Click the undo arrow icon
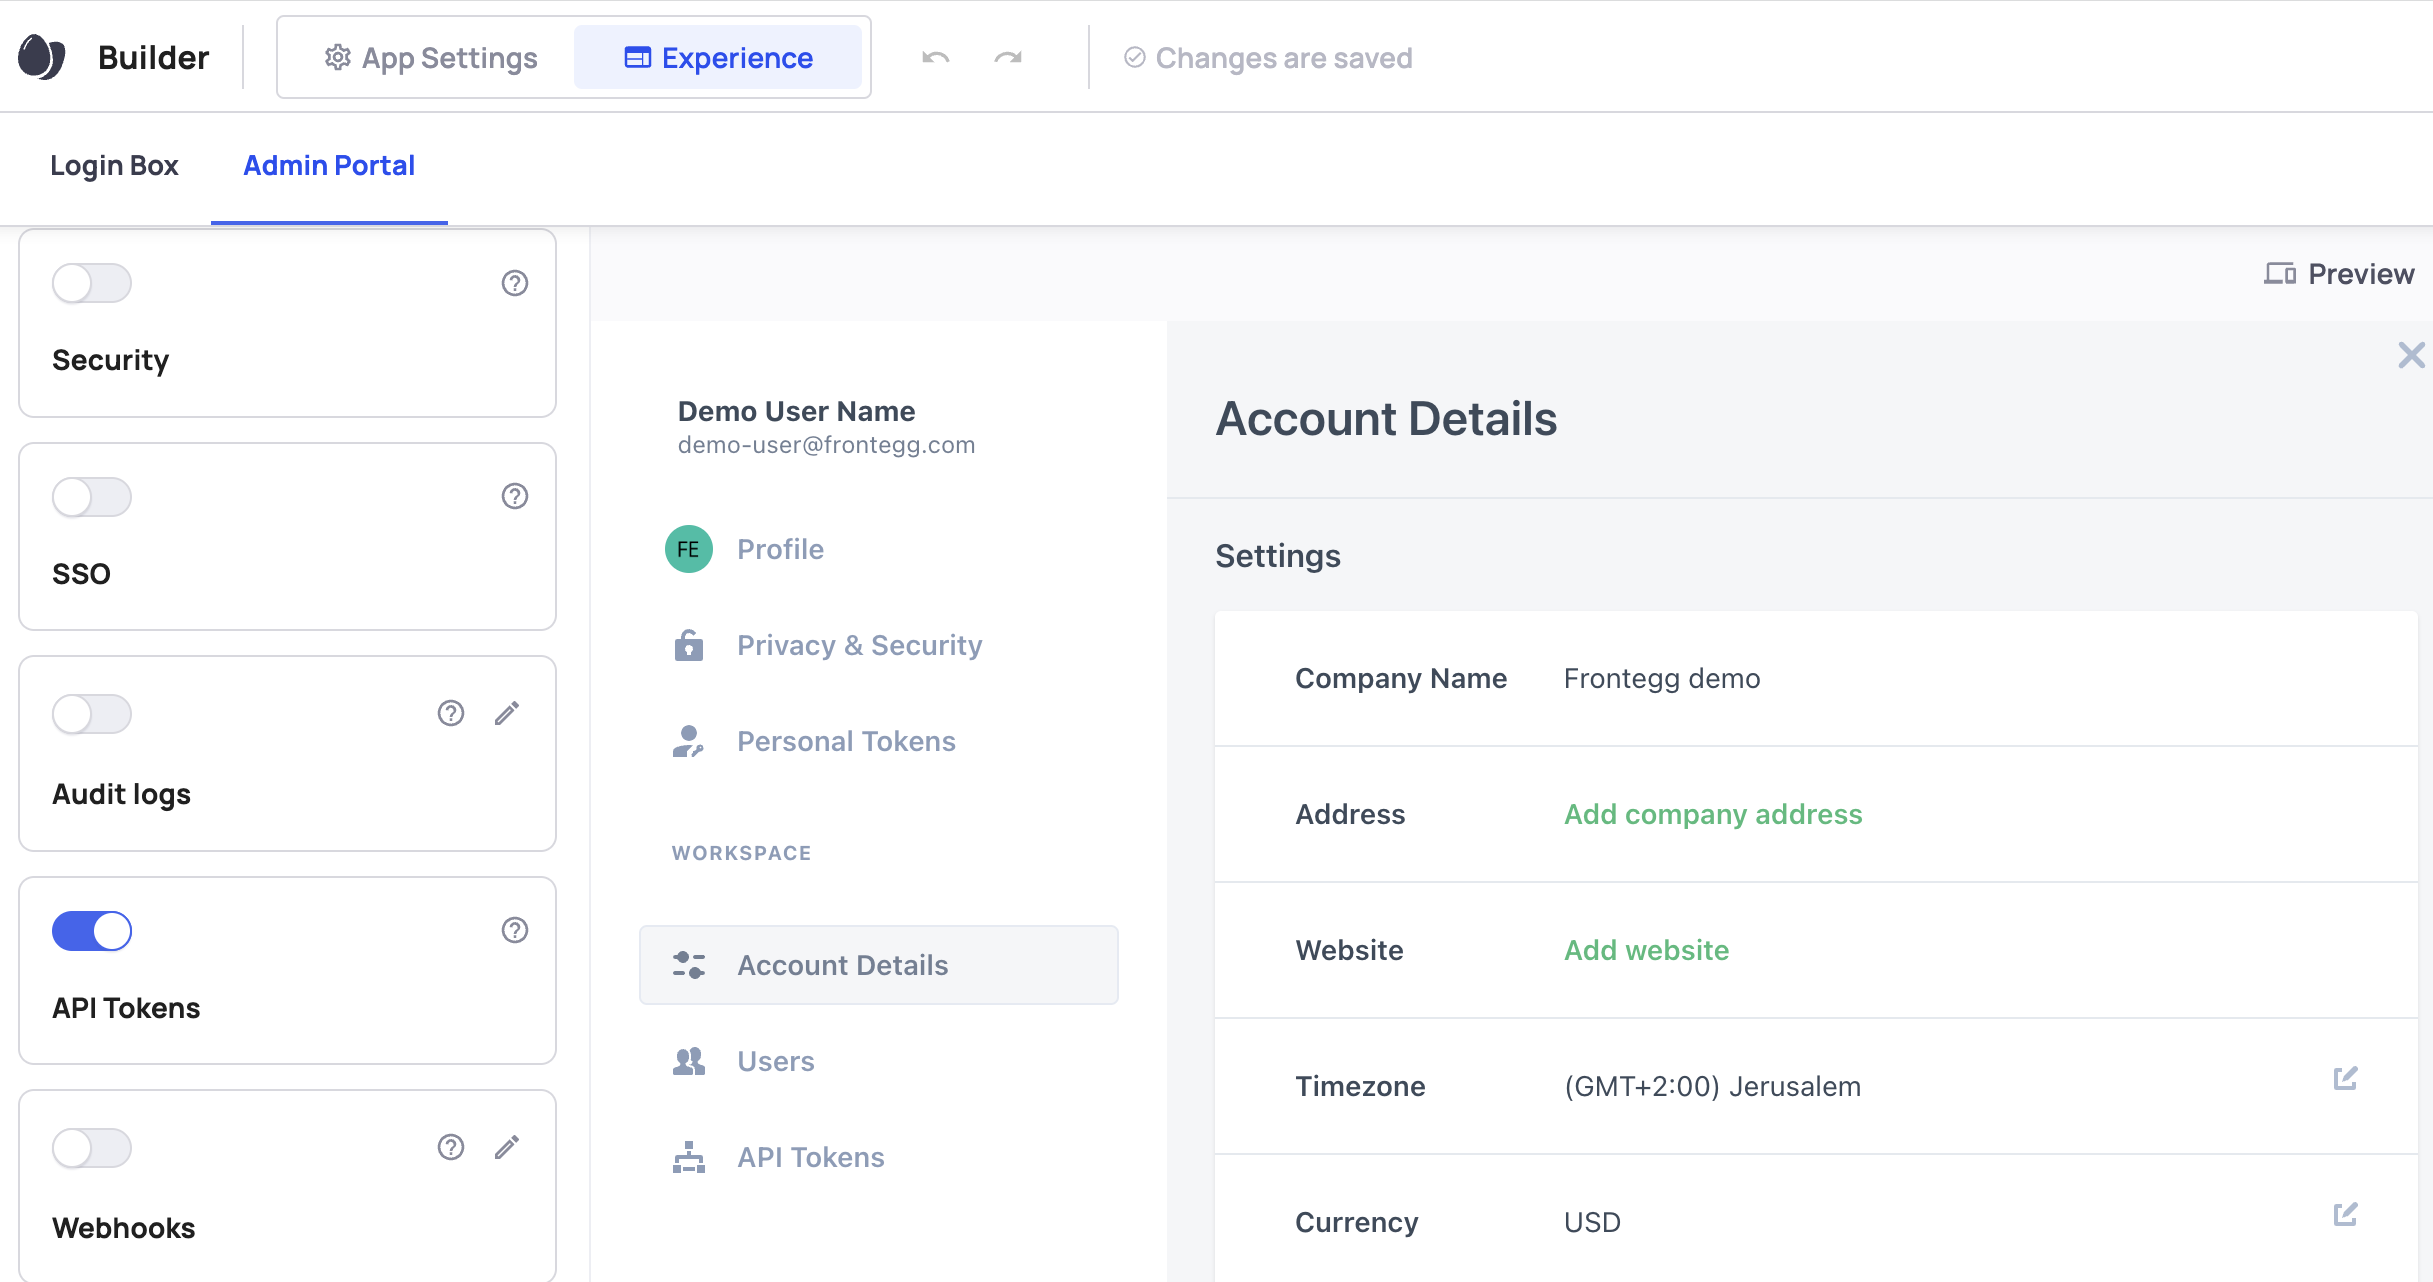The image size is (2433, 1282). click(x=935, y=58)
